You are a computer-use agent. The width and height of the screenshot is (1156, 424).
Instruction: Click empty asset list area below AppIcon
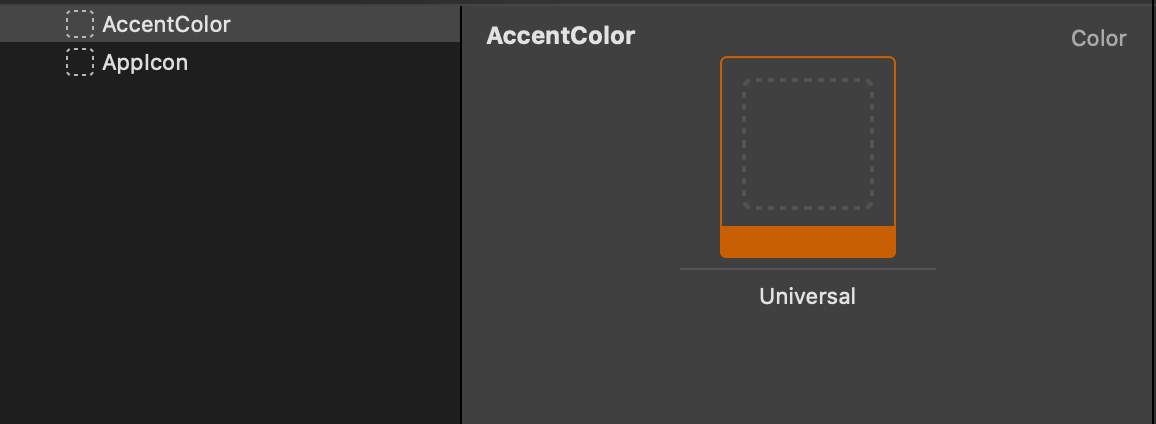coord(230,250)
